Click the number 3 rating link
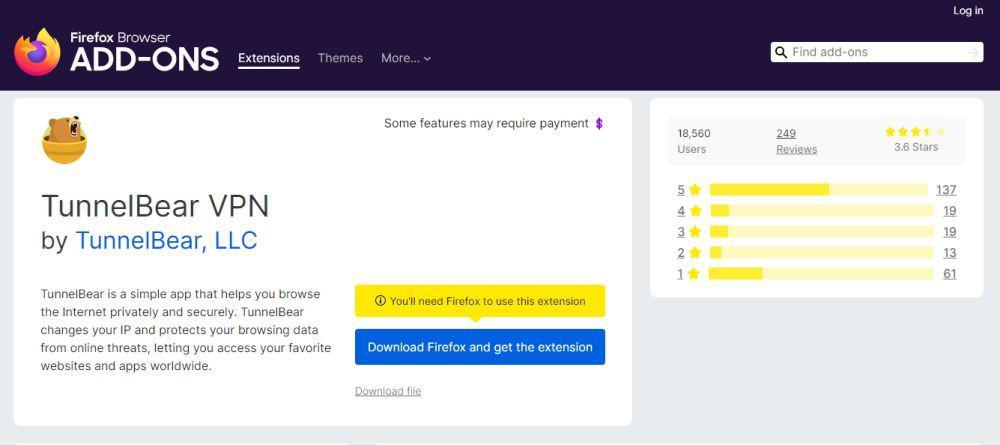 coord(681,232)
